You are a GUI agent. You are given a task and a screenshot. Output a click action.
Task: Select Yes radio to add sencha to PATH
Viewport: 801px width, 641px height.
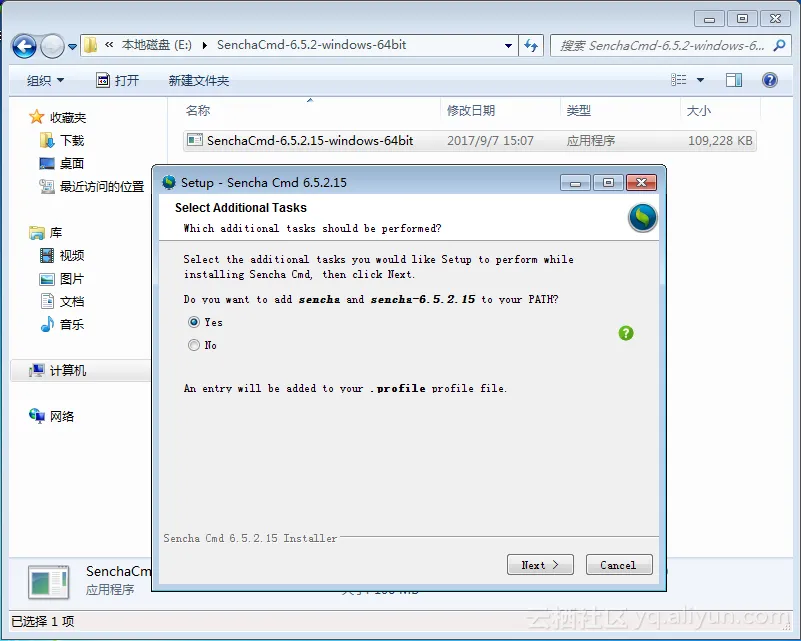pos(194,322)
